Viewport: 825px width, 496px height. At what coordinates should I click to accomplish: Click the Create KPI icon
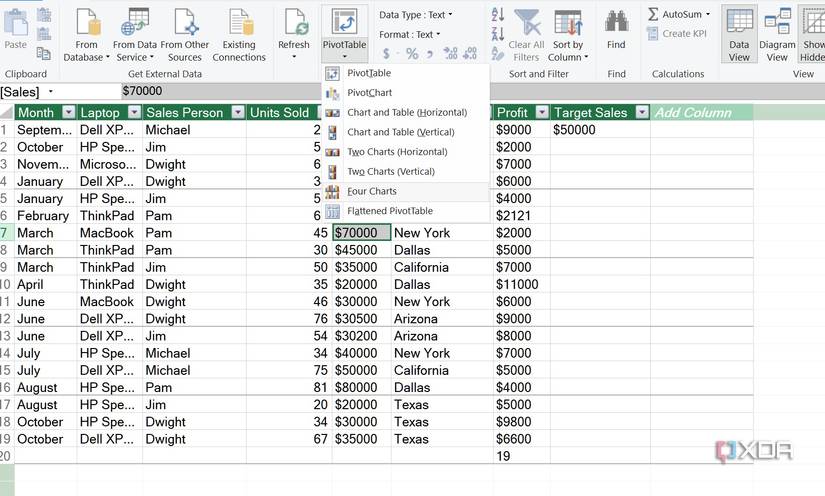tap(652, 34)
